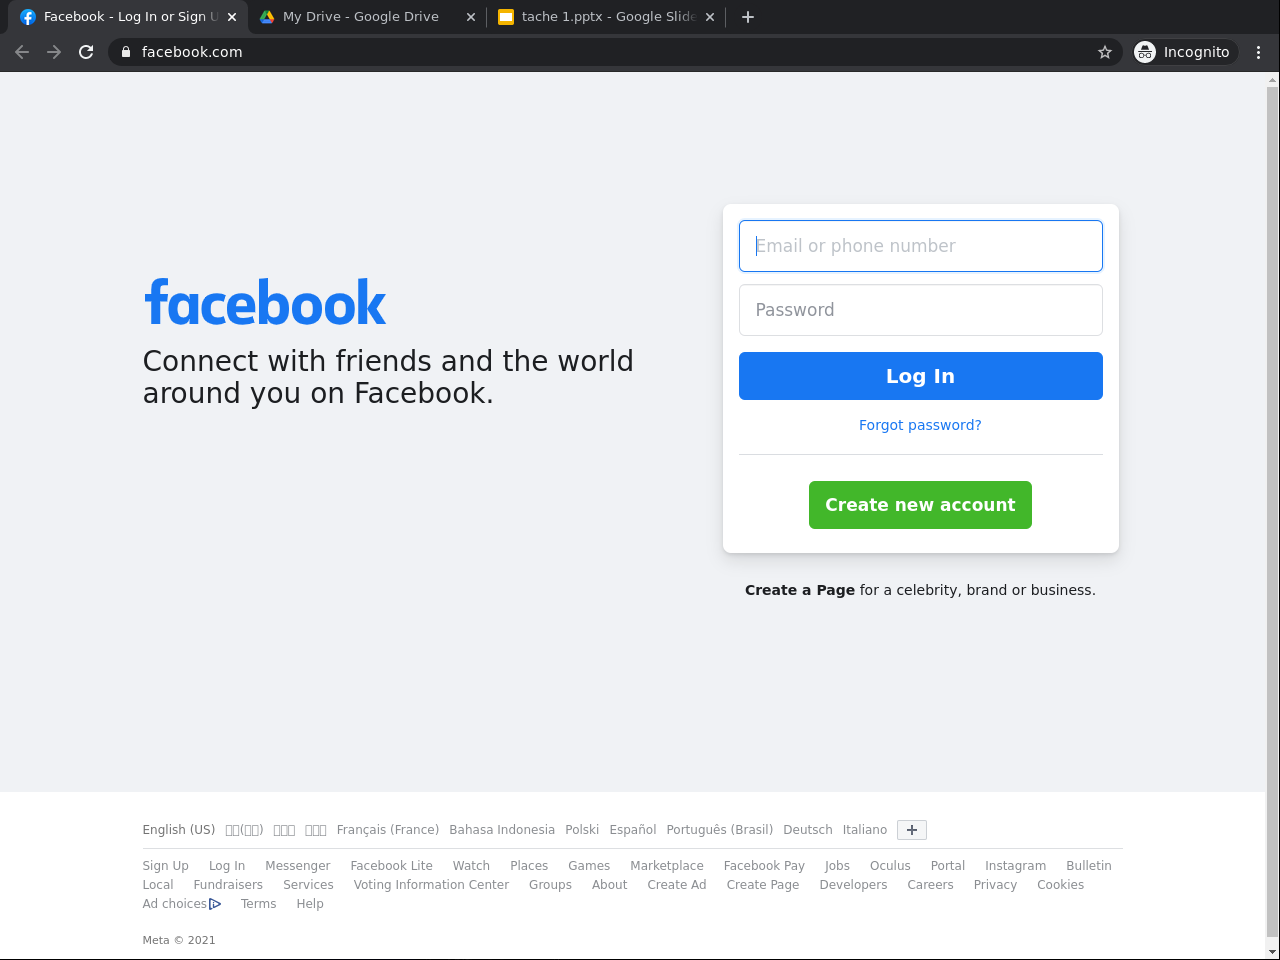1280x960 pixels.
Task: Open the Fundraisers footer link
Action: tap(228, 885)
